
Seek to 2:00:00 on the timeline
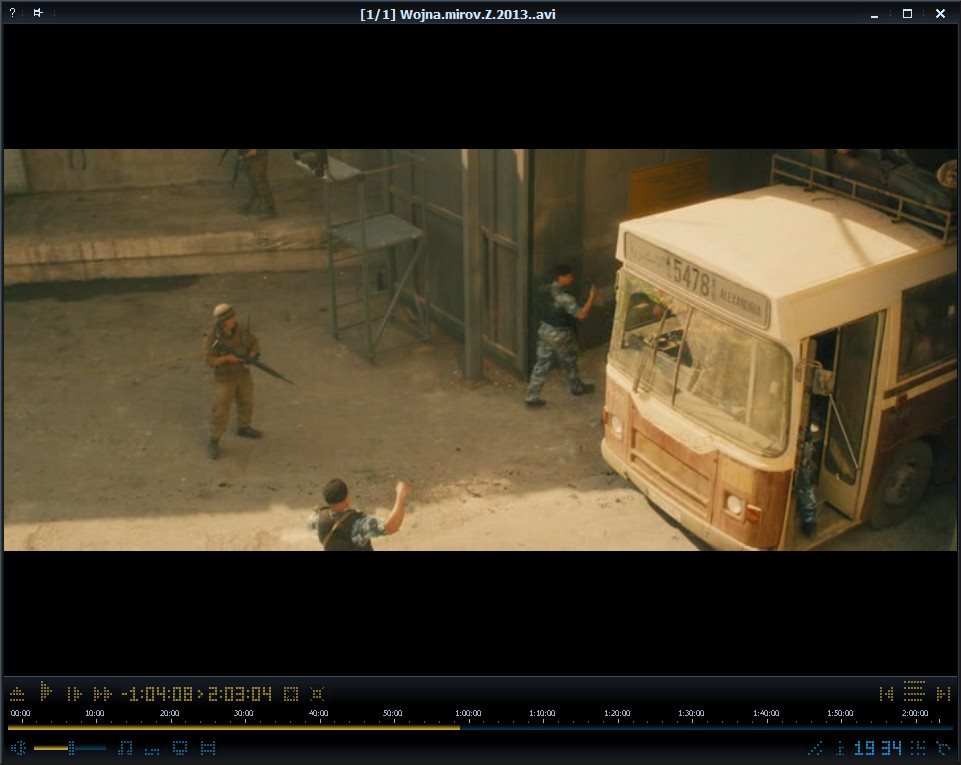[914, 714]
